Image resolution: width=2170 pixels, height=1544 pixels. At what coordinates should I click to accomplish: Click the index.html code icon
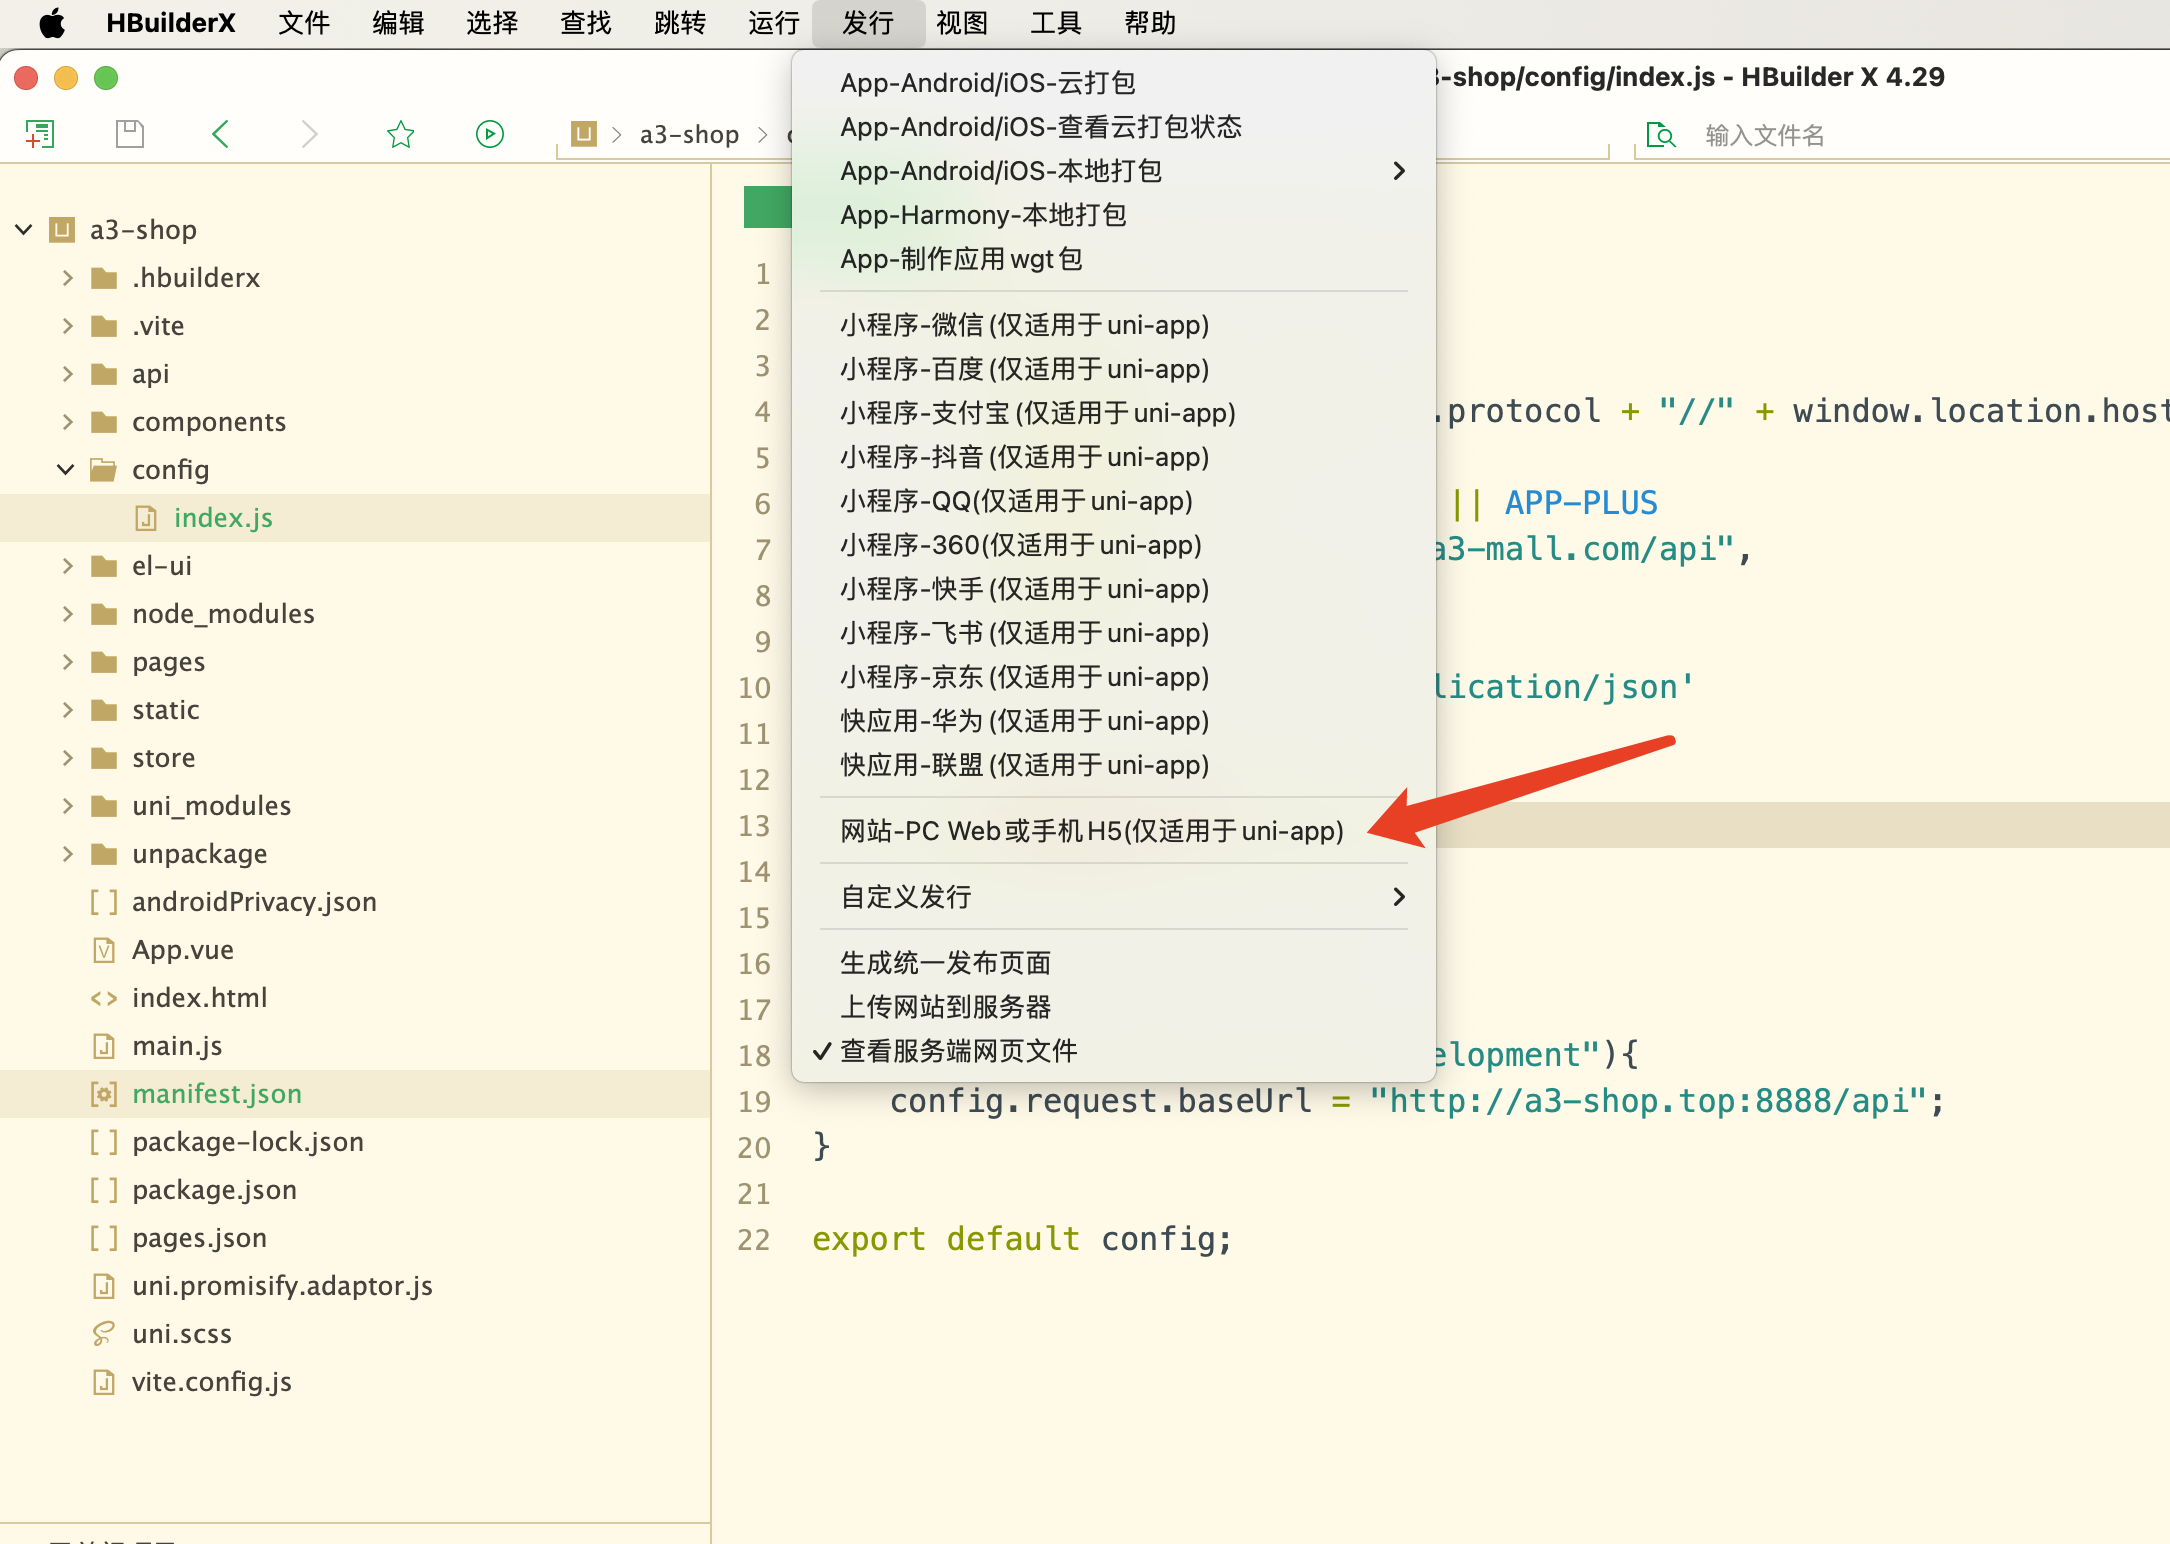pyautogui.click(x=104, y=998)
